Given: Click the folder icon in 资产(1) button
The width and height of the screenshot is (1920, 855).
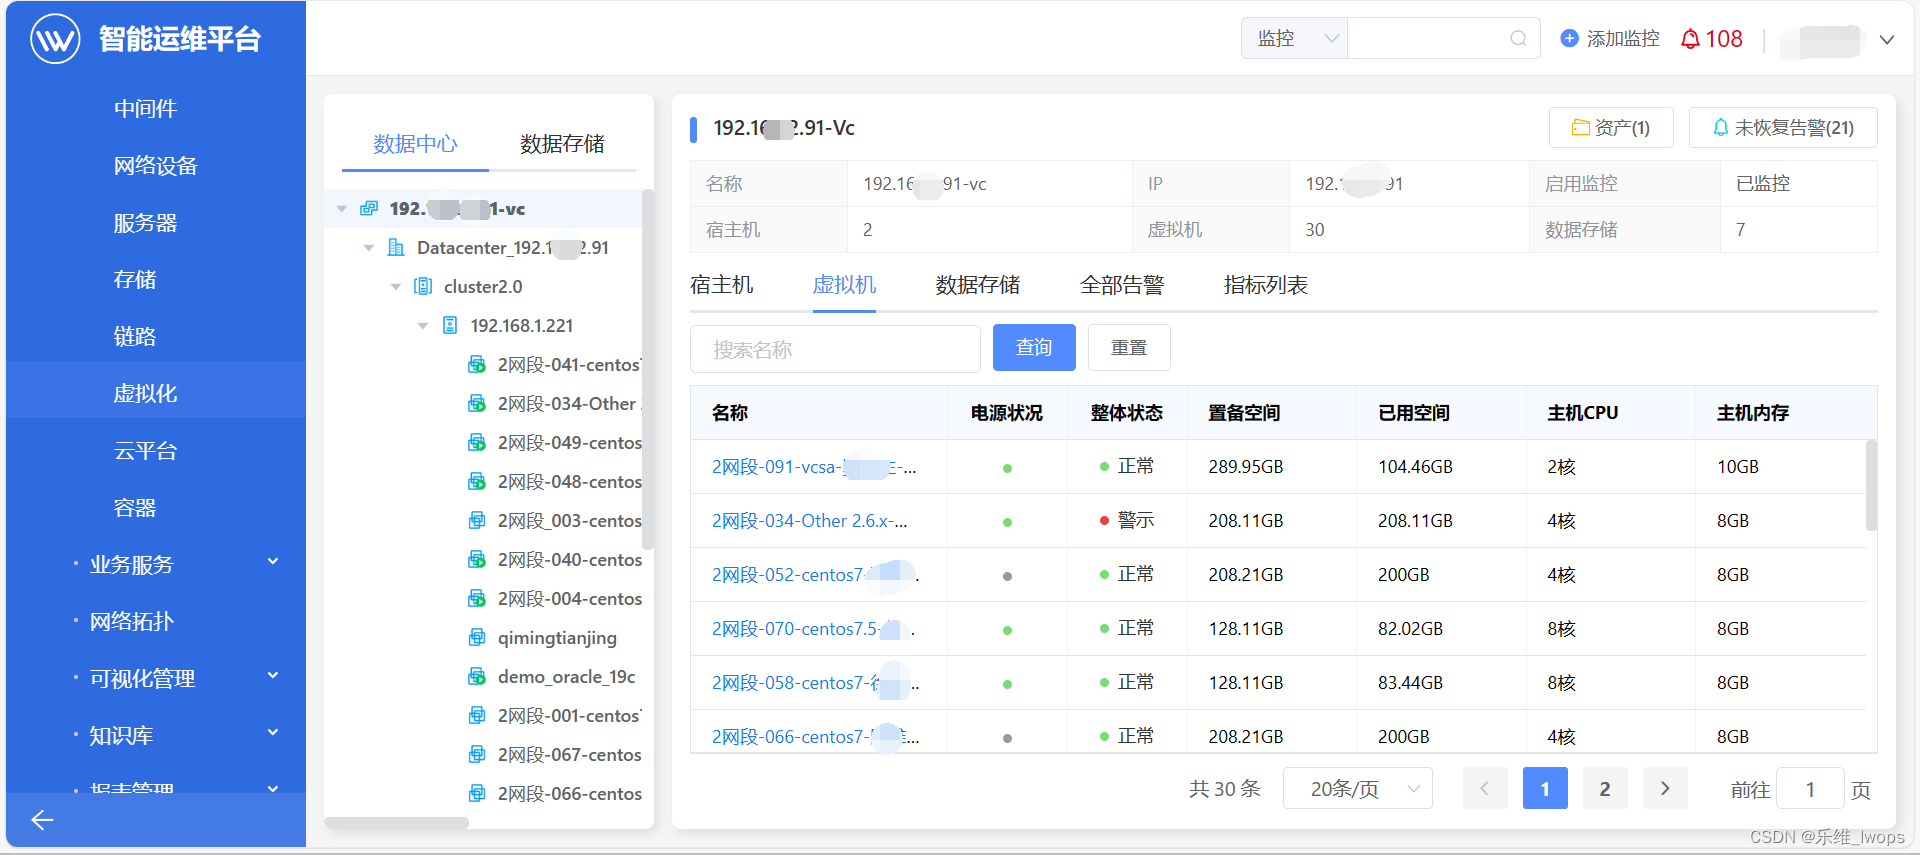Looking at the screenshot, I should (1580, 127).
